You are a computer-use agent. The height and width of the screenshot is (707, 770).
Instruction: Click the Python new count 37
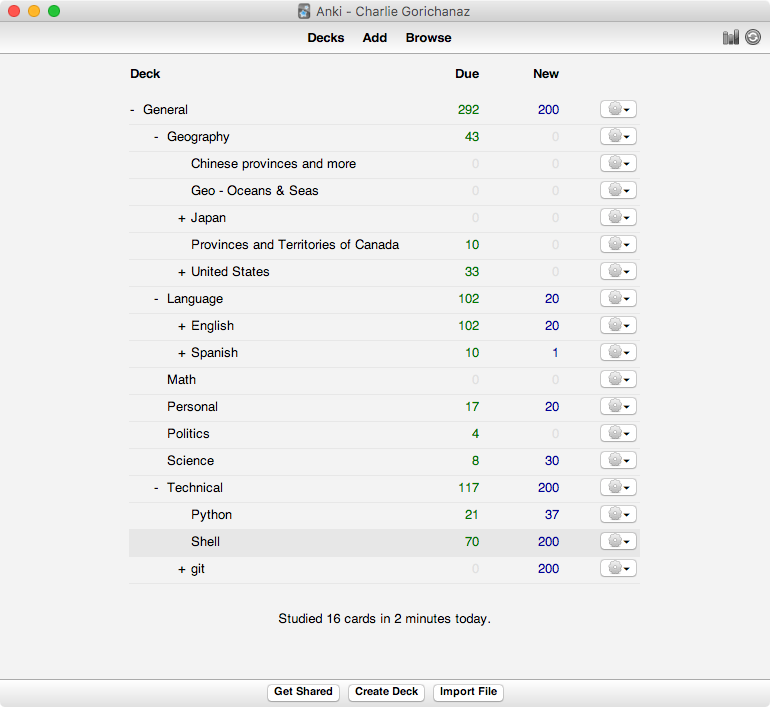[x=552, y=515]
